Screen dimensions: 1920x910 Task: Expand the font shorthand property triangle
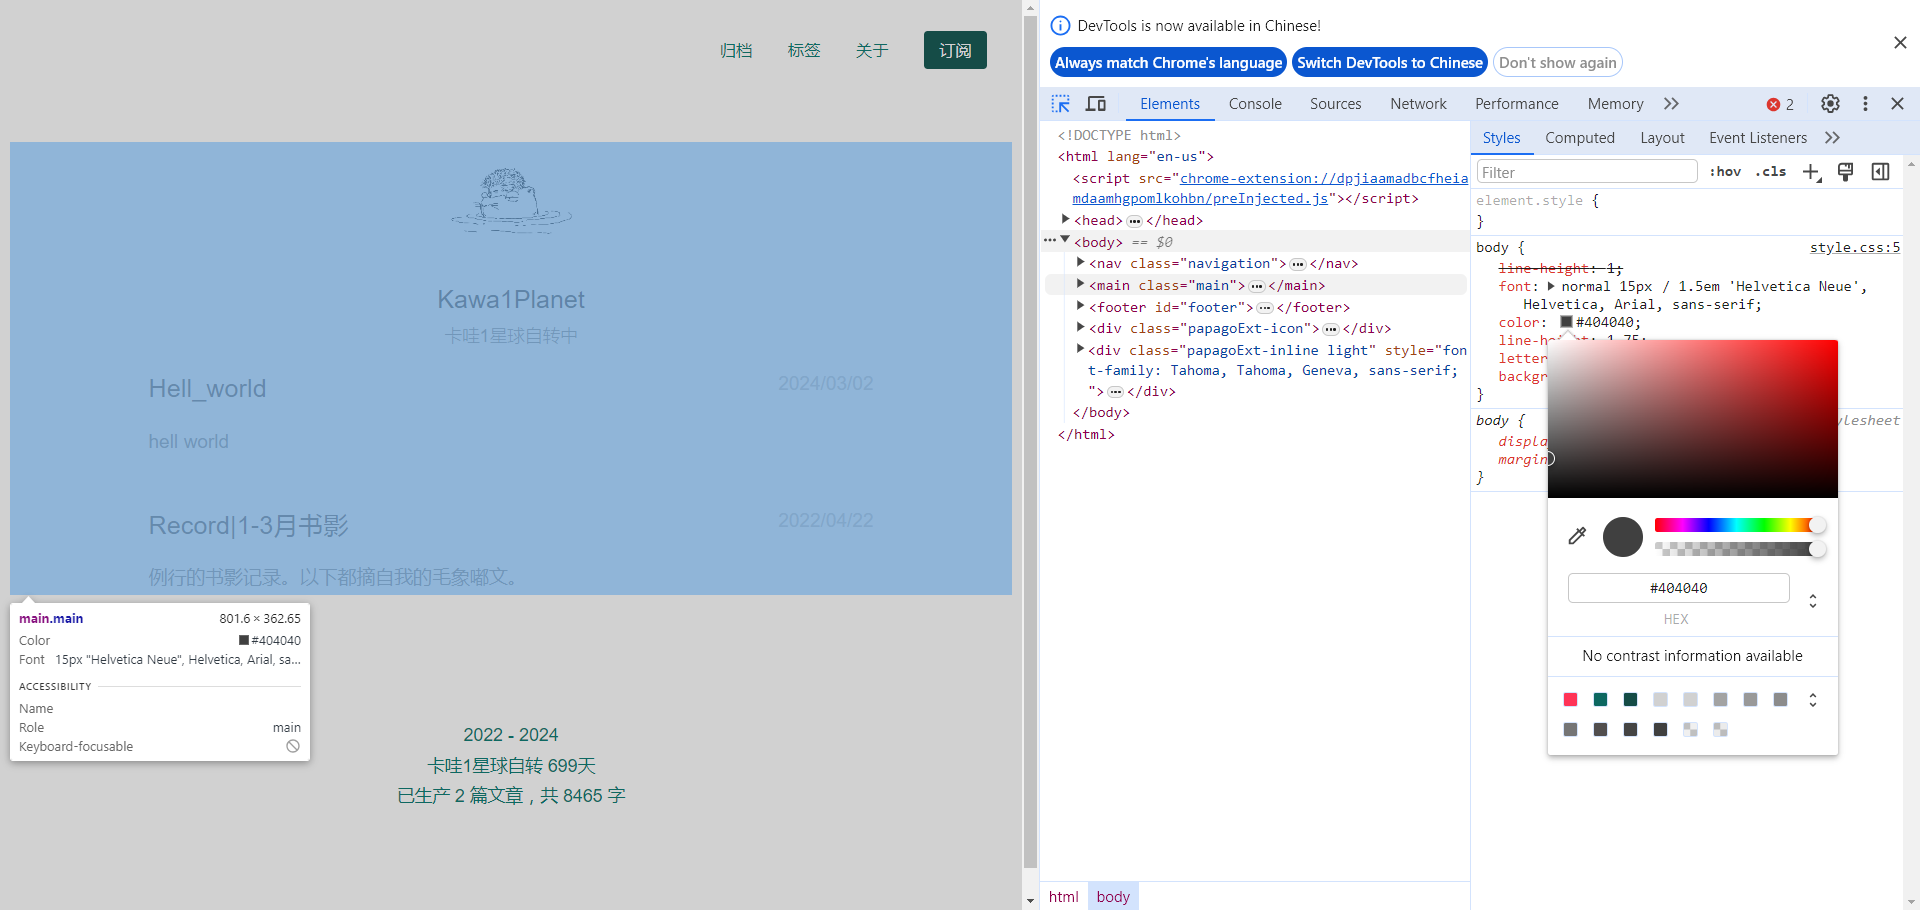click(1551, 286)
